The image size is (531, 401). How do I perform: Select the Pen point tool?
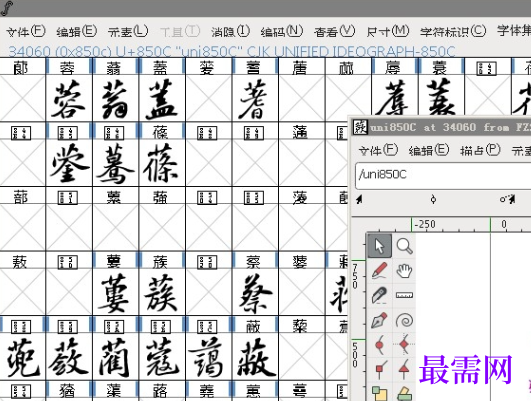coord(380,320)
